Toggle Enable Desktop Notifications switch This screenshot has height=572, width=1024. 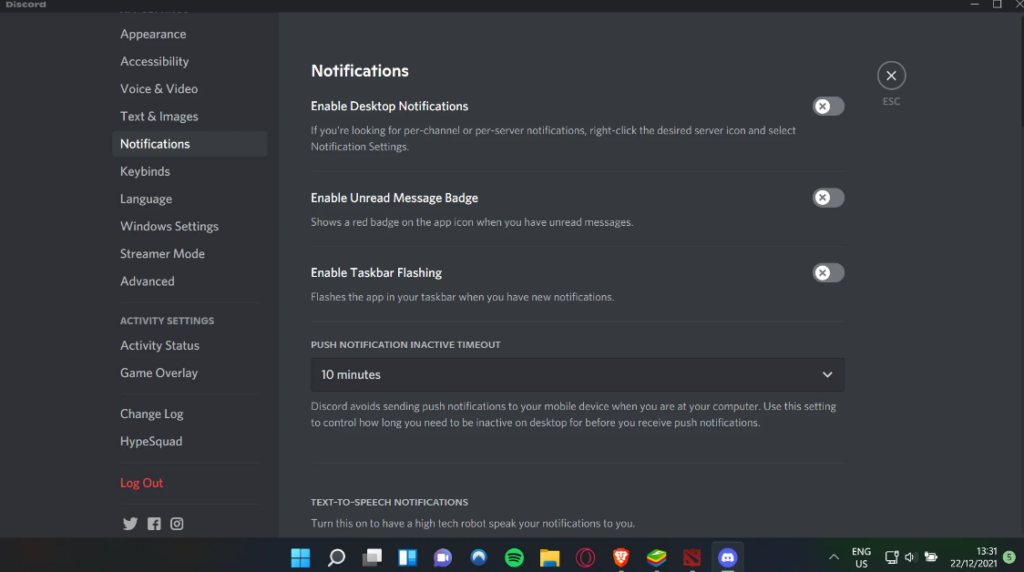pos(828,106)
